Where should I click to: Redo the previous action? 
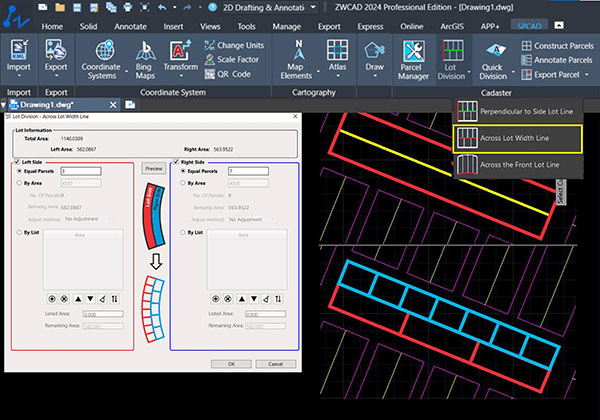click(x=187, y=7)
